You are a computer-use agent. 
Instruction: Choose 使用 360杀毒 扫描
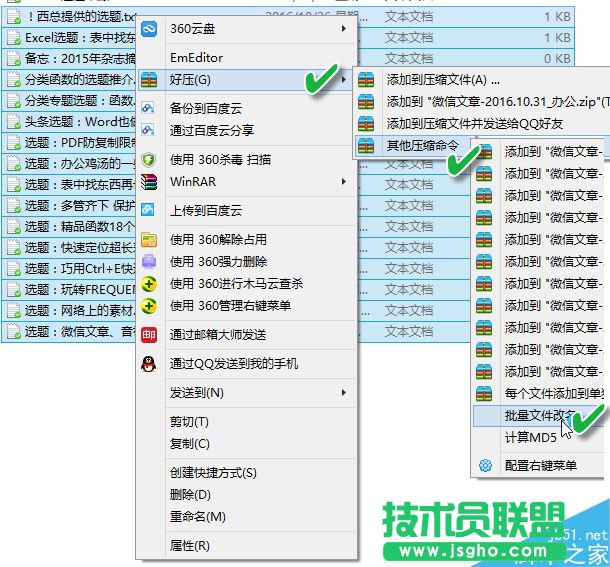point(220,160)
